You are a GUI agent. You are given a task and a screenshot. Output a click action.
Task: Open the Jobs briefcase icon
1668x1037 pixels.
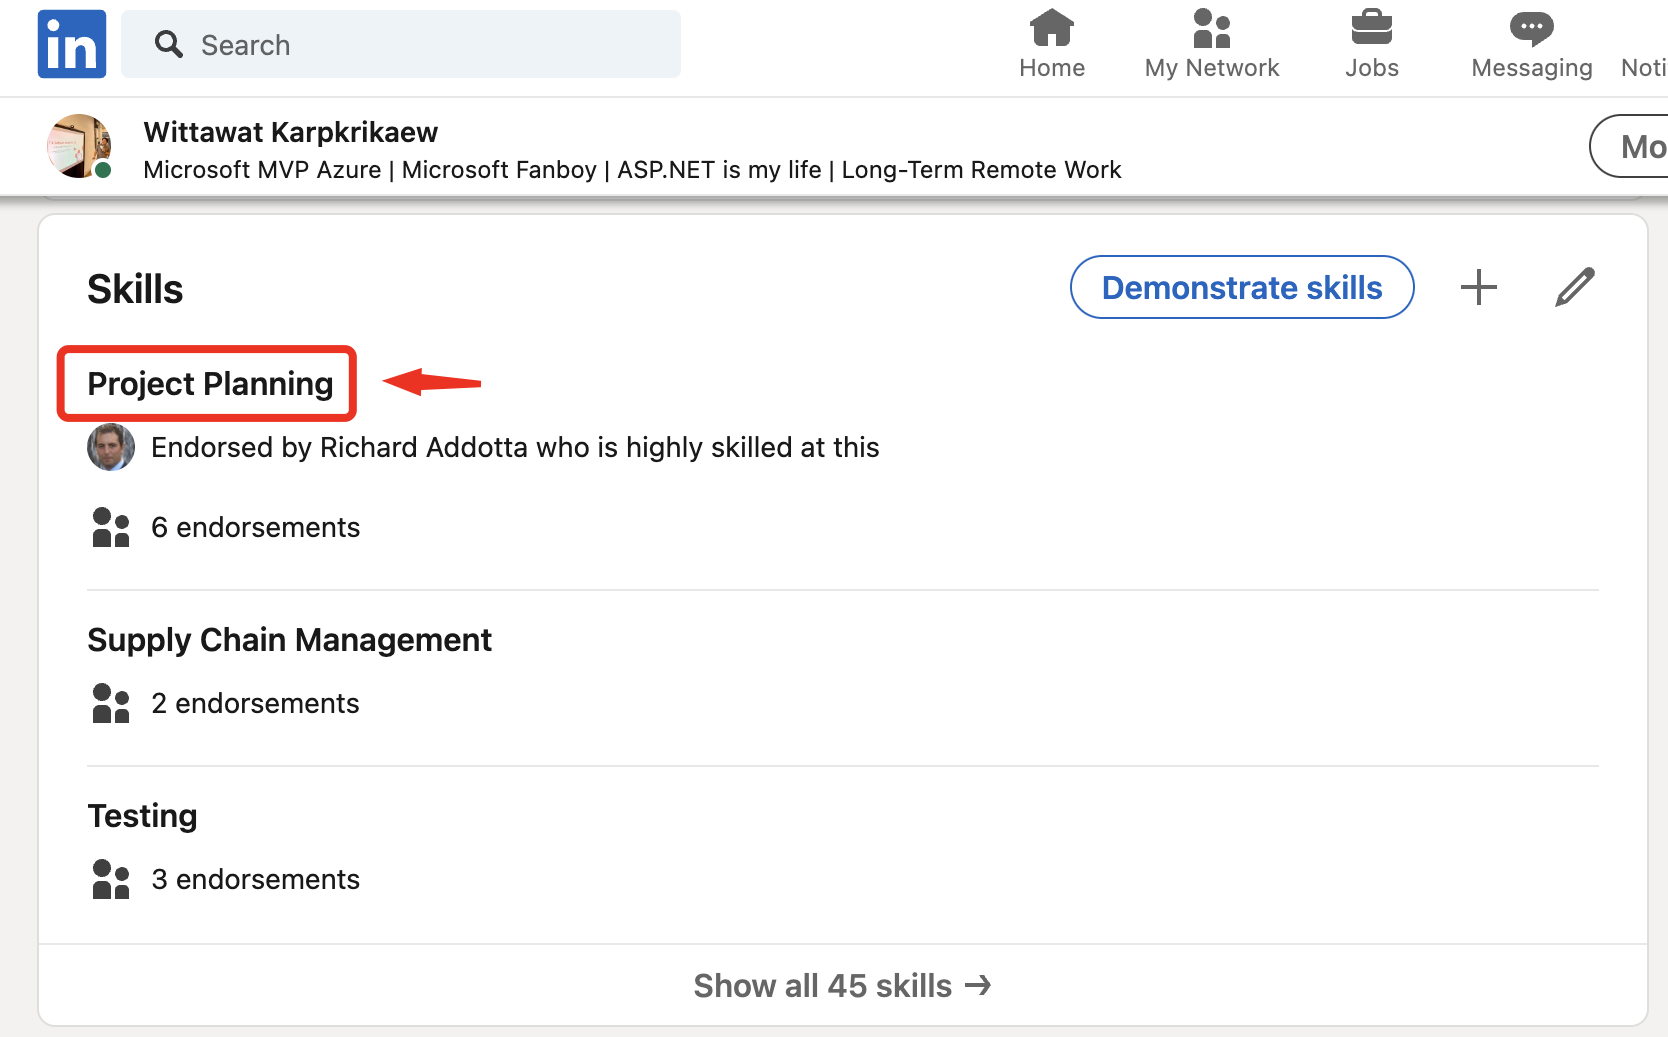click(x=1371, y=28)
